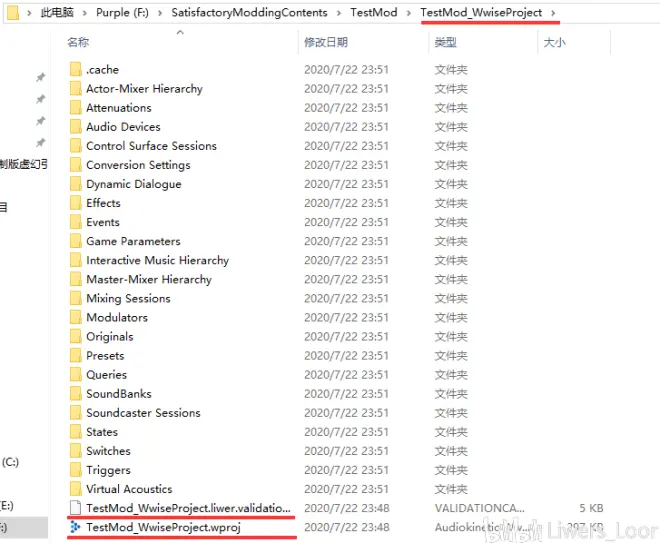Image resolution: width=660 pixels, height=543 pixels.
Task: Open the (C:) drive in navigation pane
Action: pos(10,462)
